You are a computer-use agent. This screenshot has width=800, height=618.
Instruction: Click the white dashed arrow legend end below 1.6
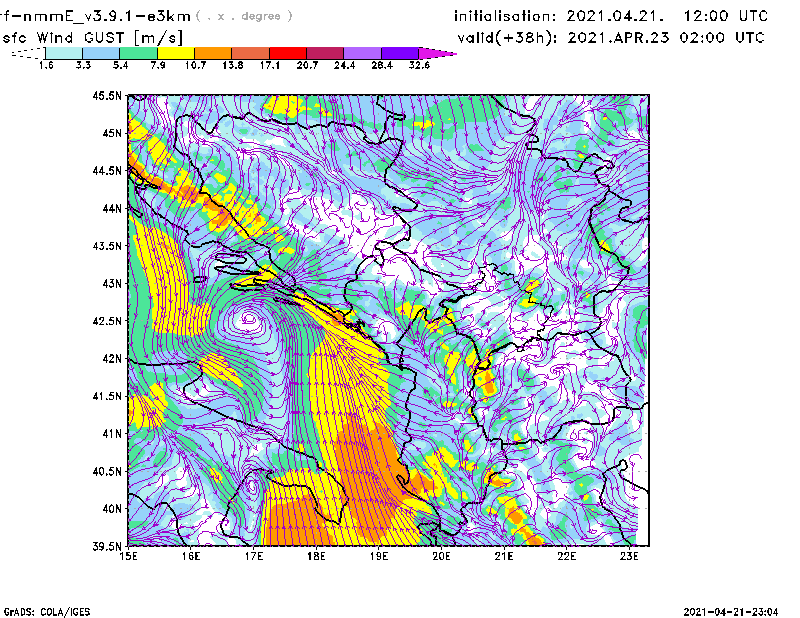[x=28, y=53]
